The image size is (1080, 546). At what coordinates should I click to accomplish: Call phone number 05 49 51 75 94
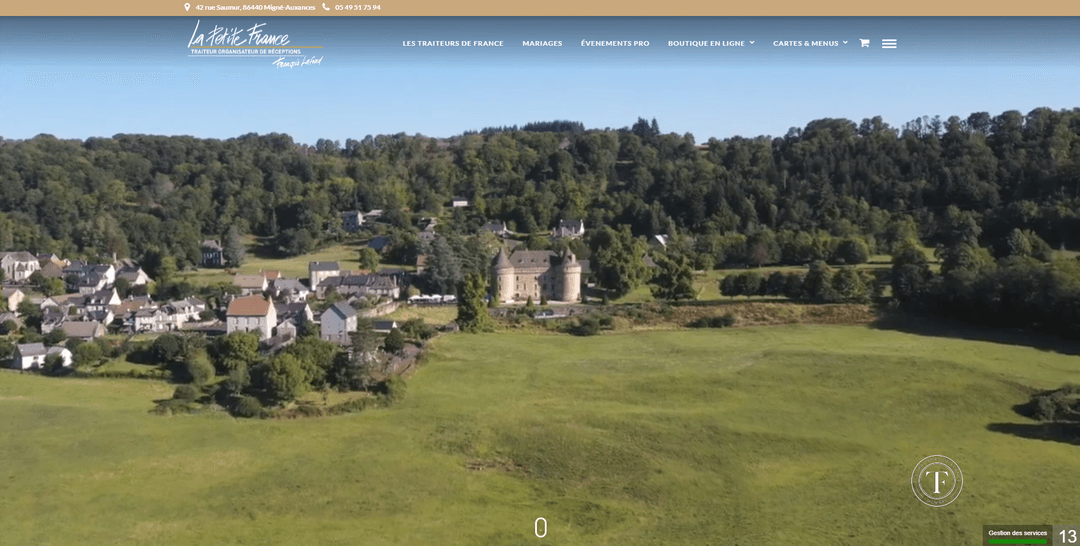[x=357, y=7]
